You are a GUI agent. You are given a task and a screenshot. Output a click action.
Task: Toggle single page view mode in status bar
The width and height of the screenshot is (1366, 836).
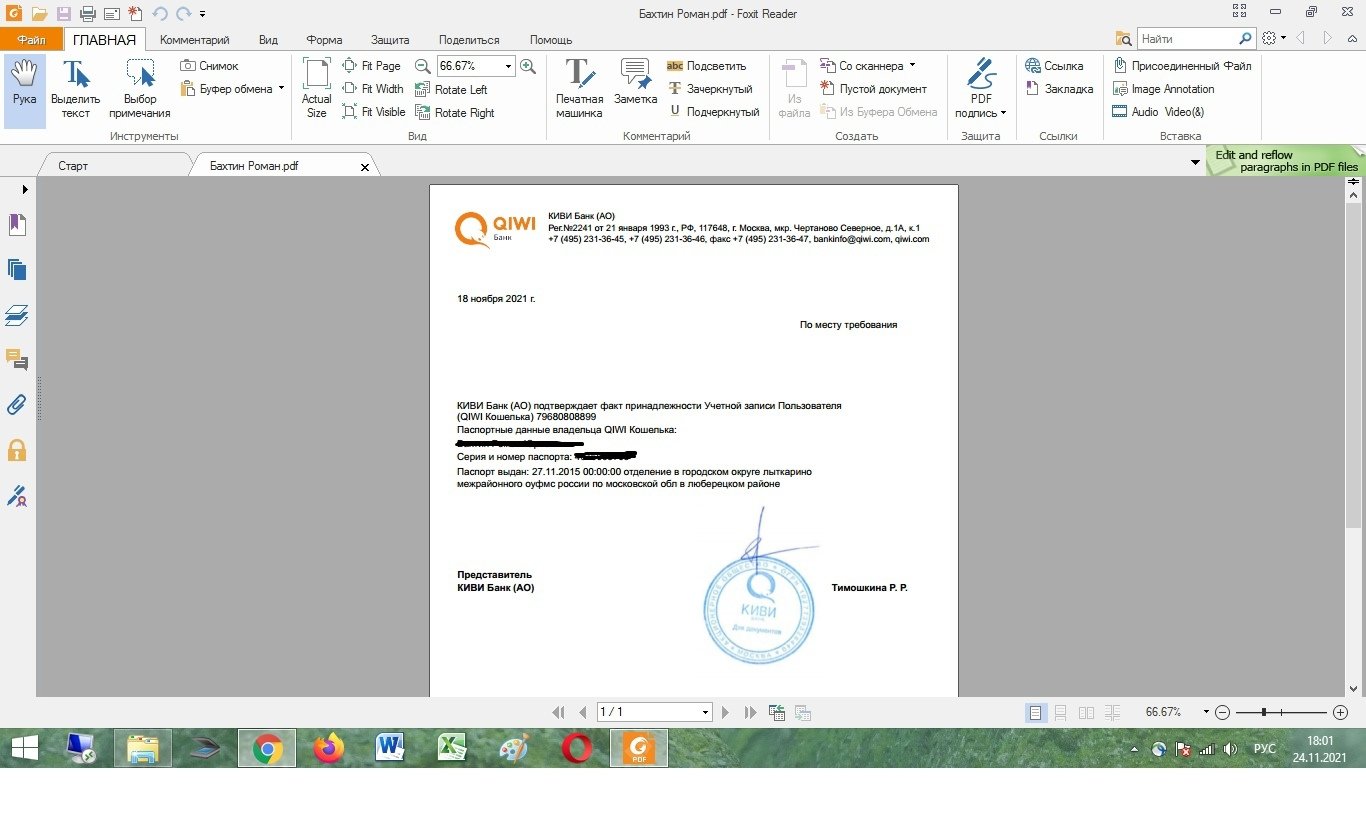click(x=1036, y=713)
